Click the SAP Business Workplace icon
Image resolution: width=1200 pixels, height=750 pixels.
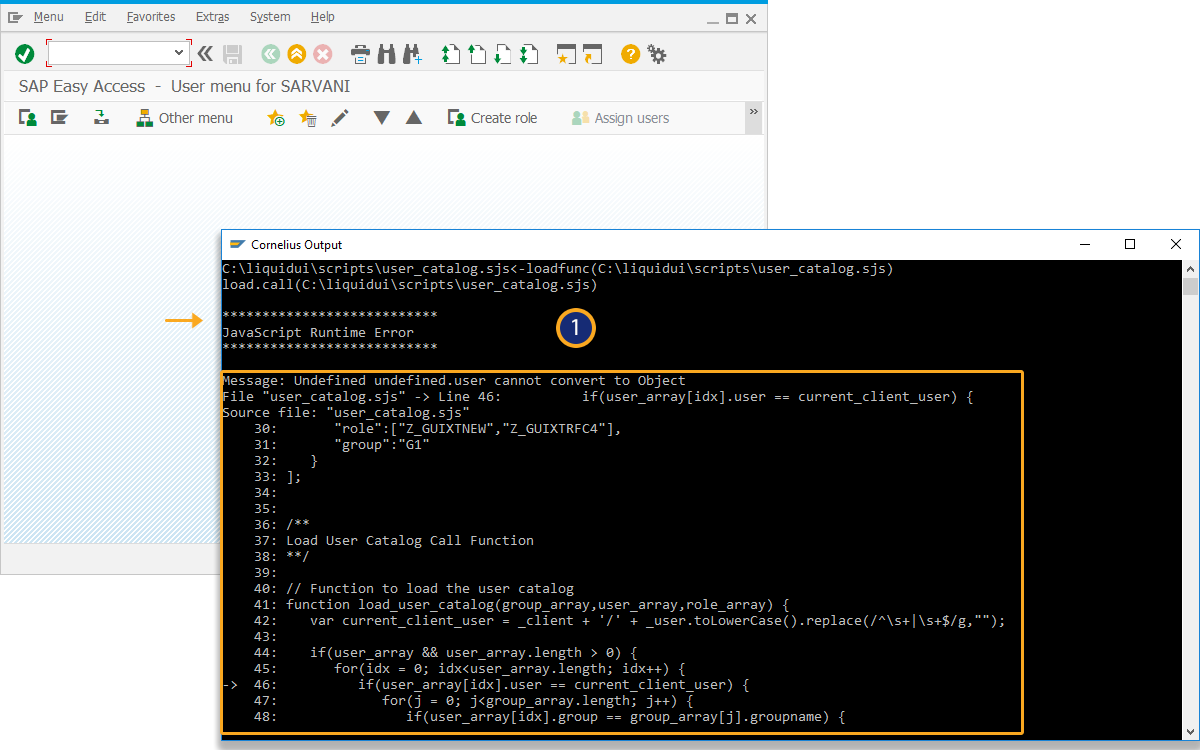click(x=101, y=118)
